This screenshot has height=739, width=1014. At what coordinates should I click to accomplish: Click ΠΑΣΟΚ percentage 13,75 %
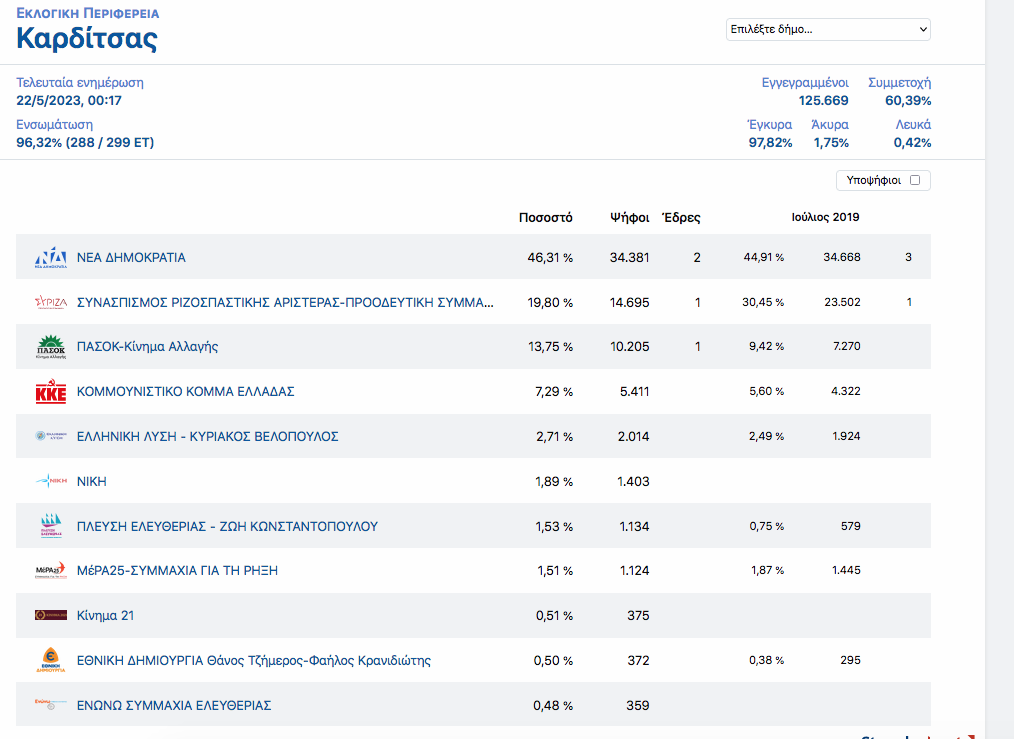click(550, 347)
